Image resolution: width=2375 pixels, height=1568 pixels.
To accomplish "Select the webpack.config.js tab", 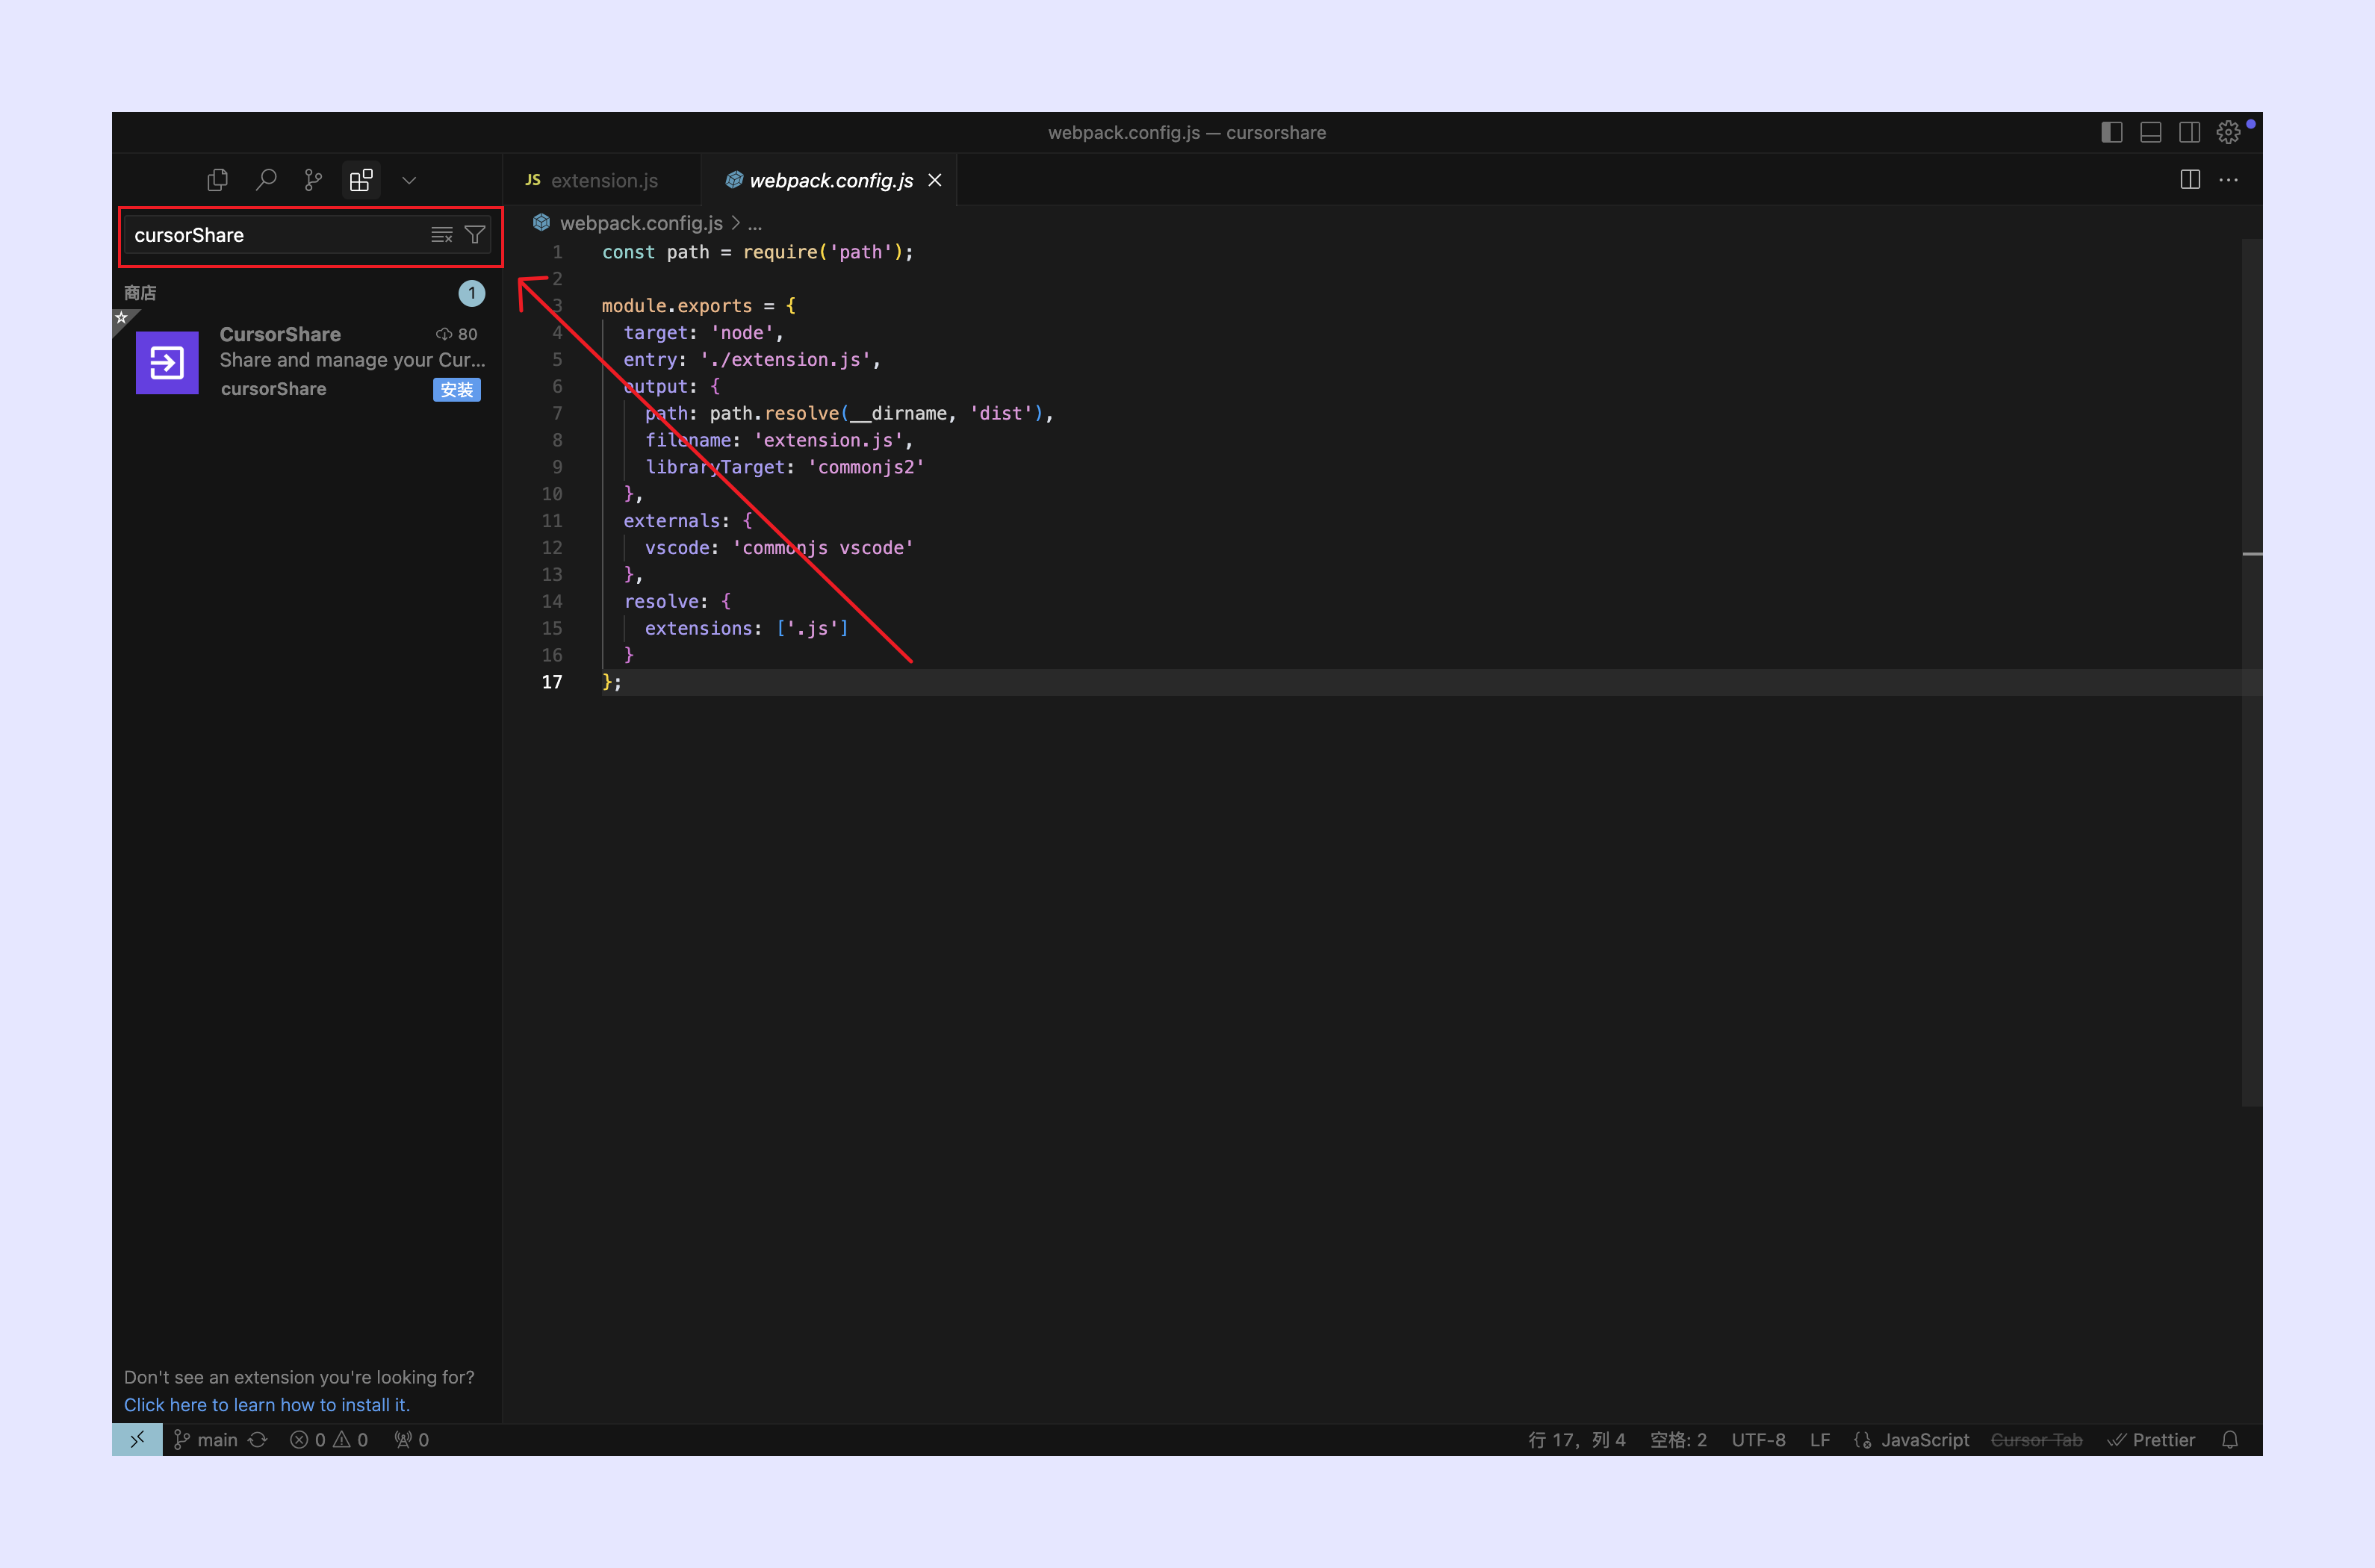I will tap(830, 180).
